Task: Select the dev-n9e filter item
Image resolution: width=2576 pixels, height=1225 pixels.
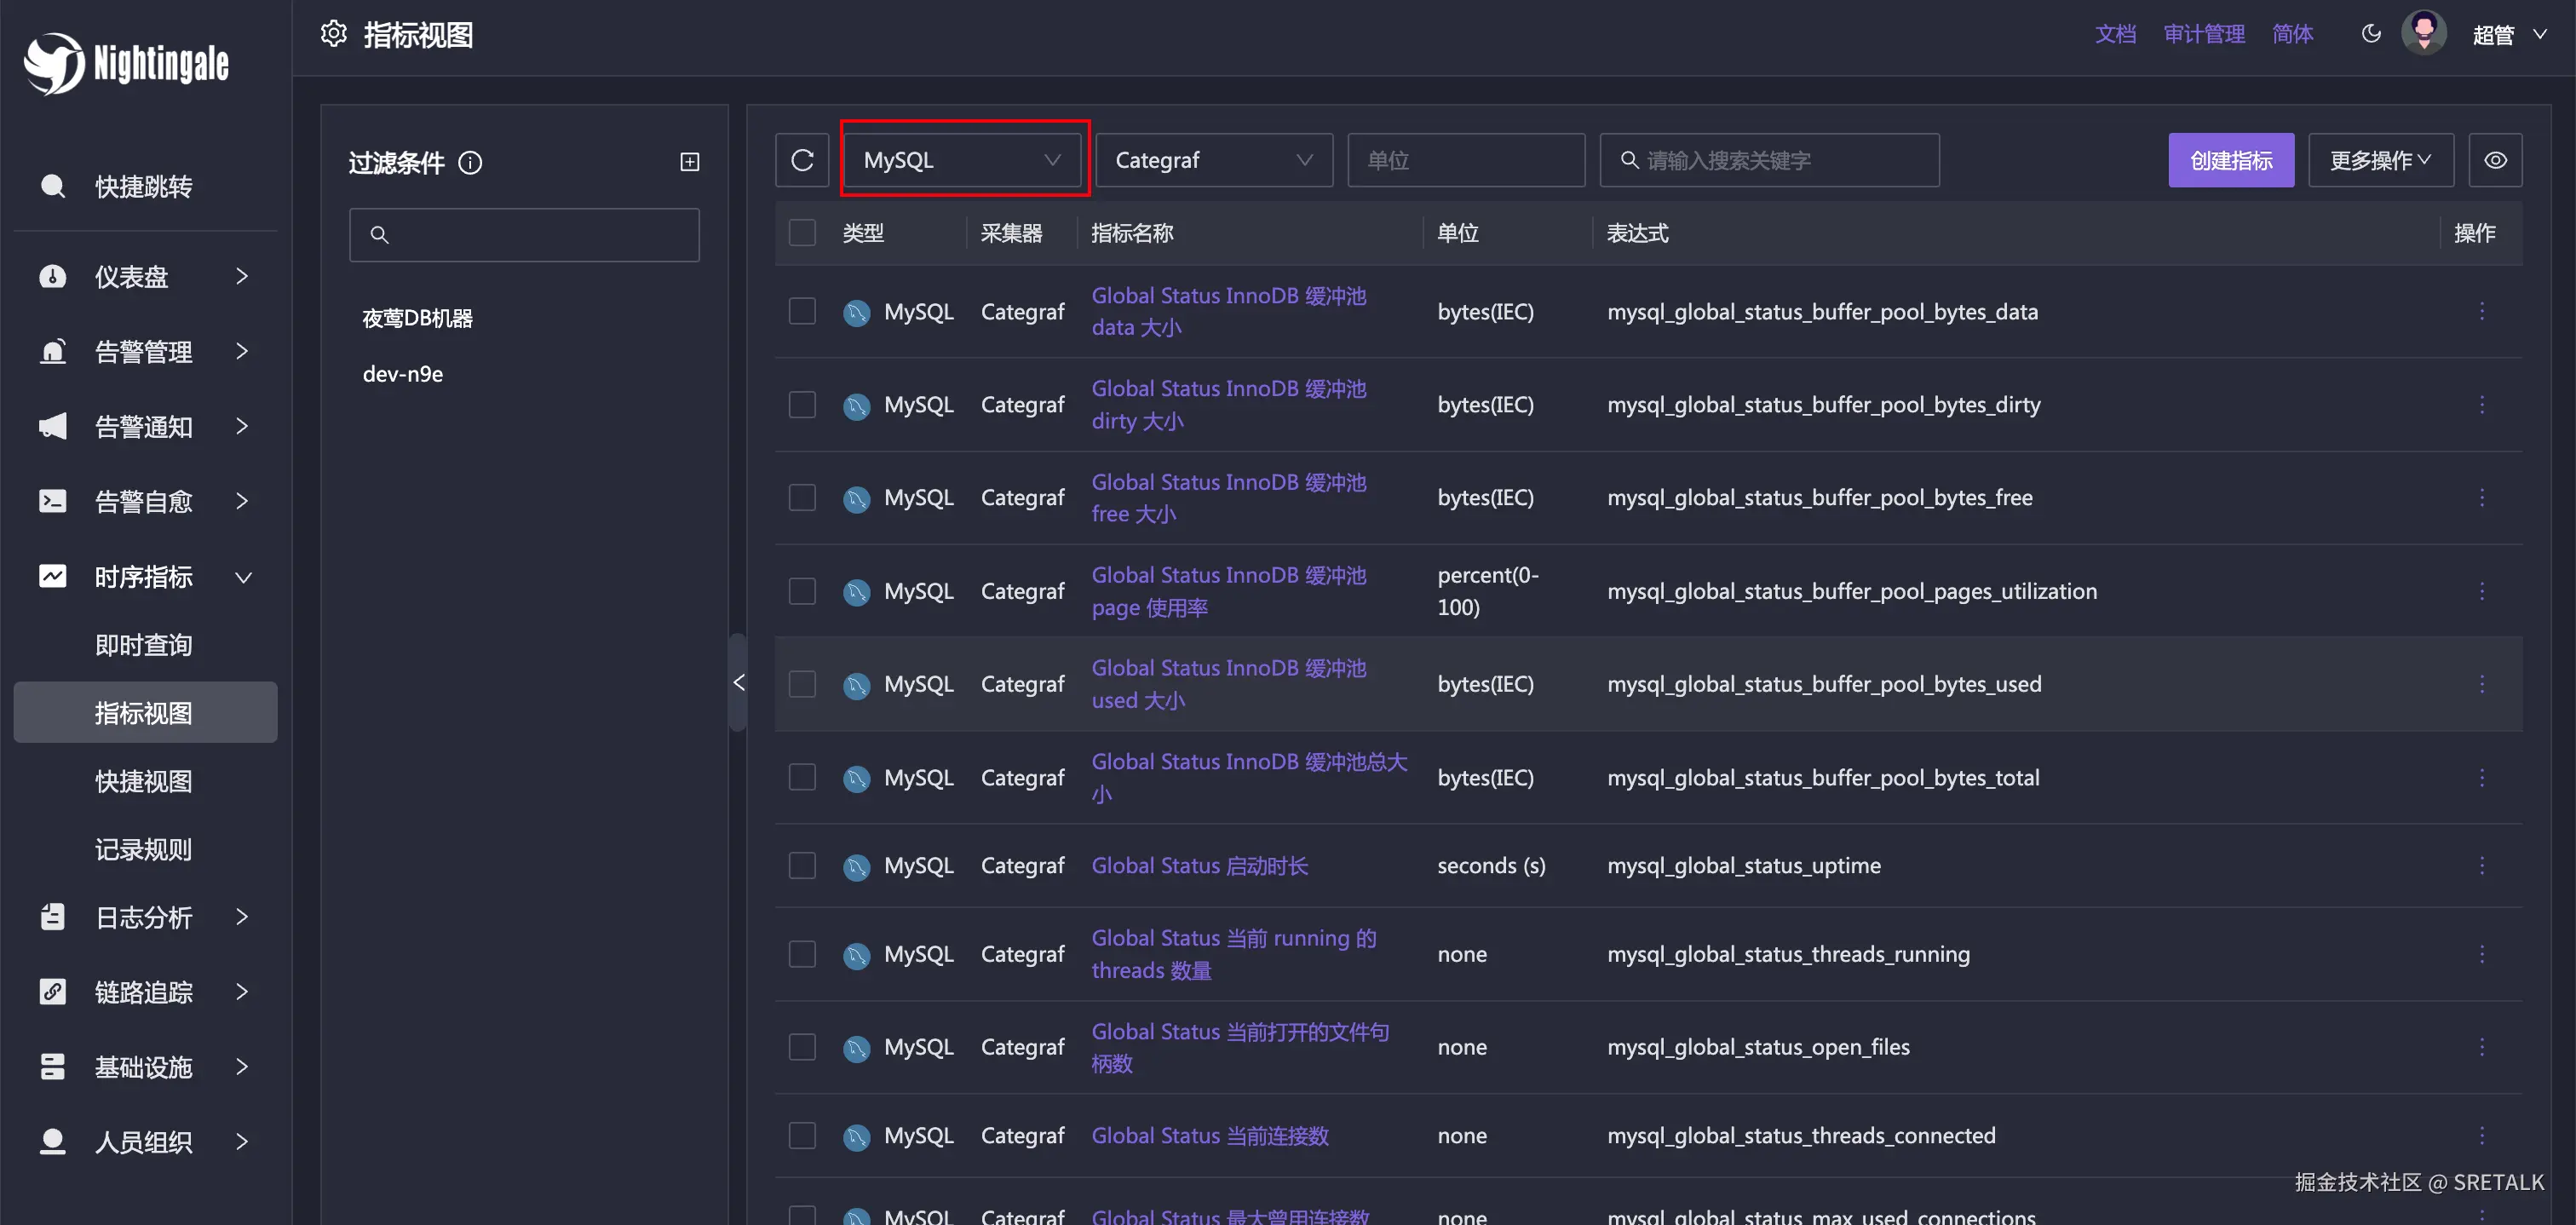Action: click(403, 374)
